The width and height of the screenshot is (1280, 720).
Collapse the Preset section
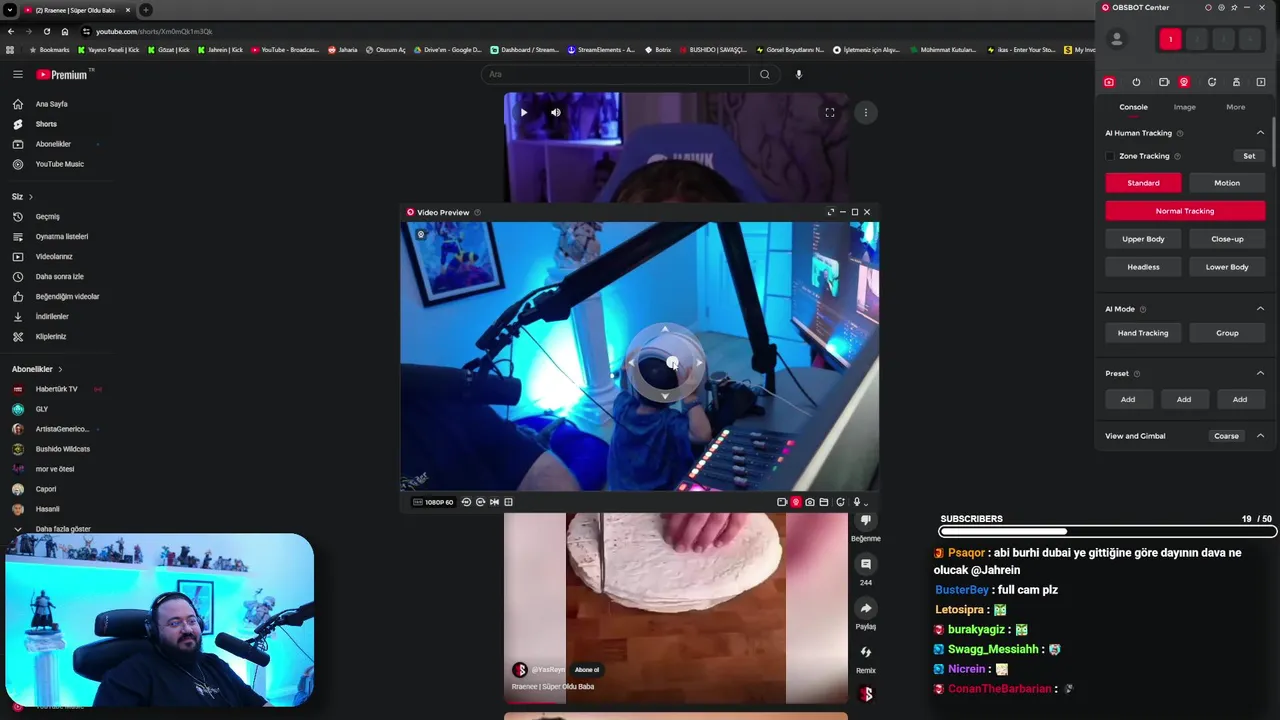pyautogui.click(x=1260, y=373)
